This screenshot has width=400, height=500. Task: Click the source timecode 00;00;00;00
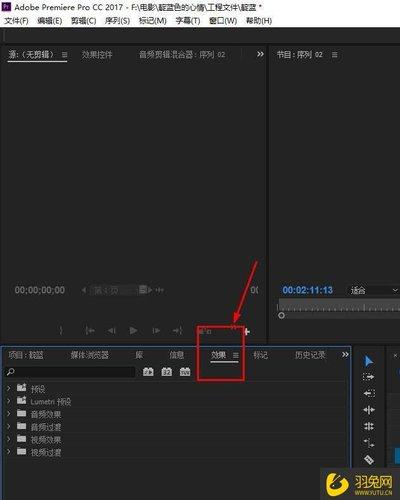tap(39, 290)
